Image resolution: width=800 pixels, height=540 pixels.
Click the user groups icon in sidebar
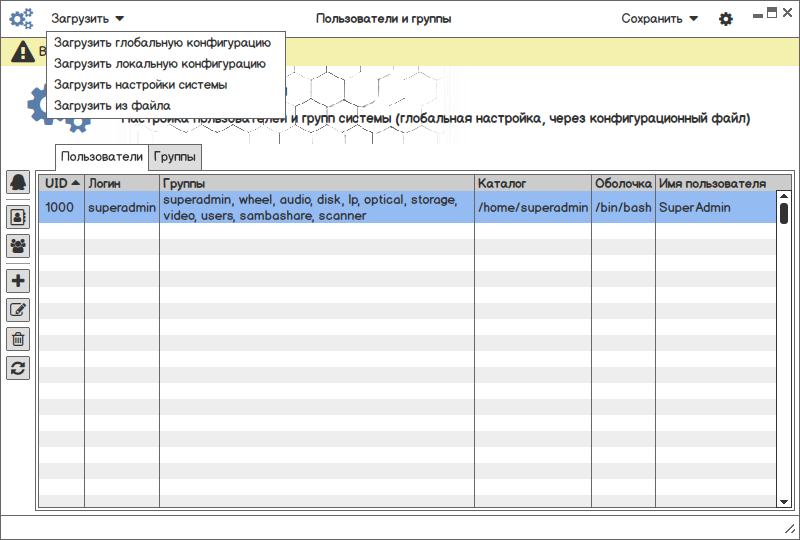(18, 245)
